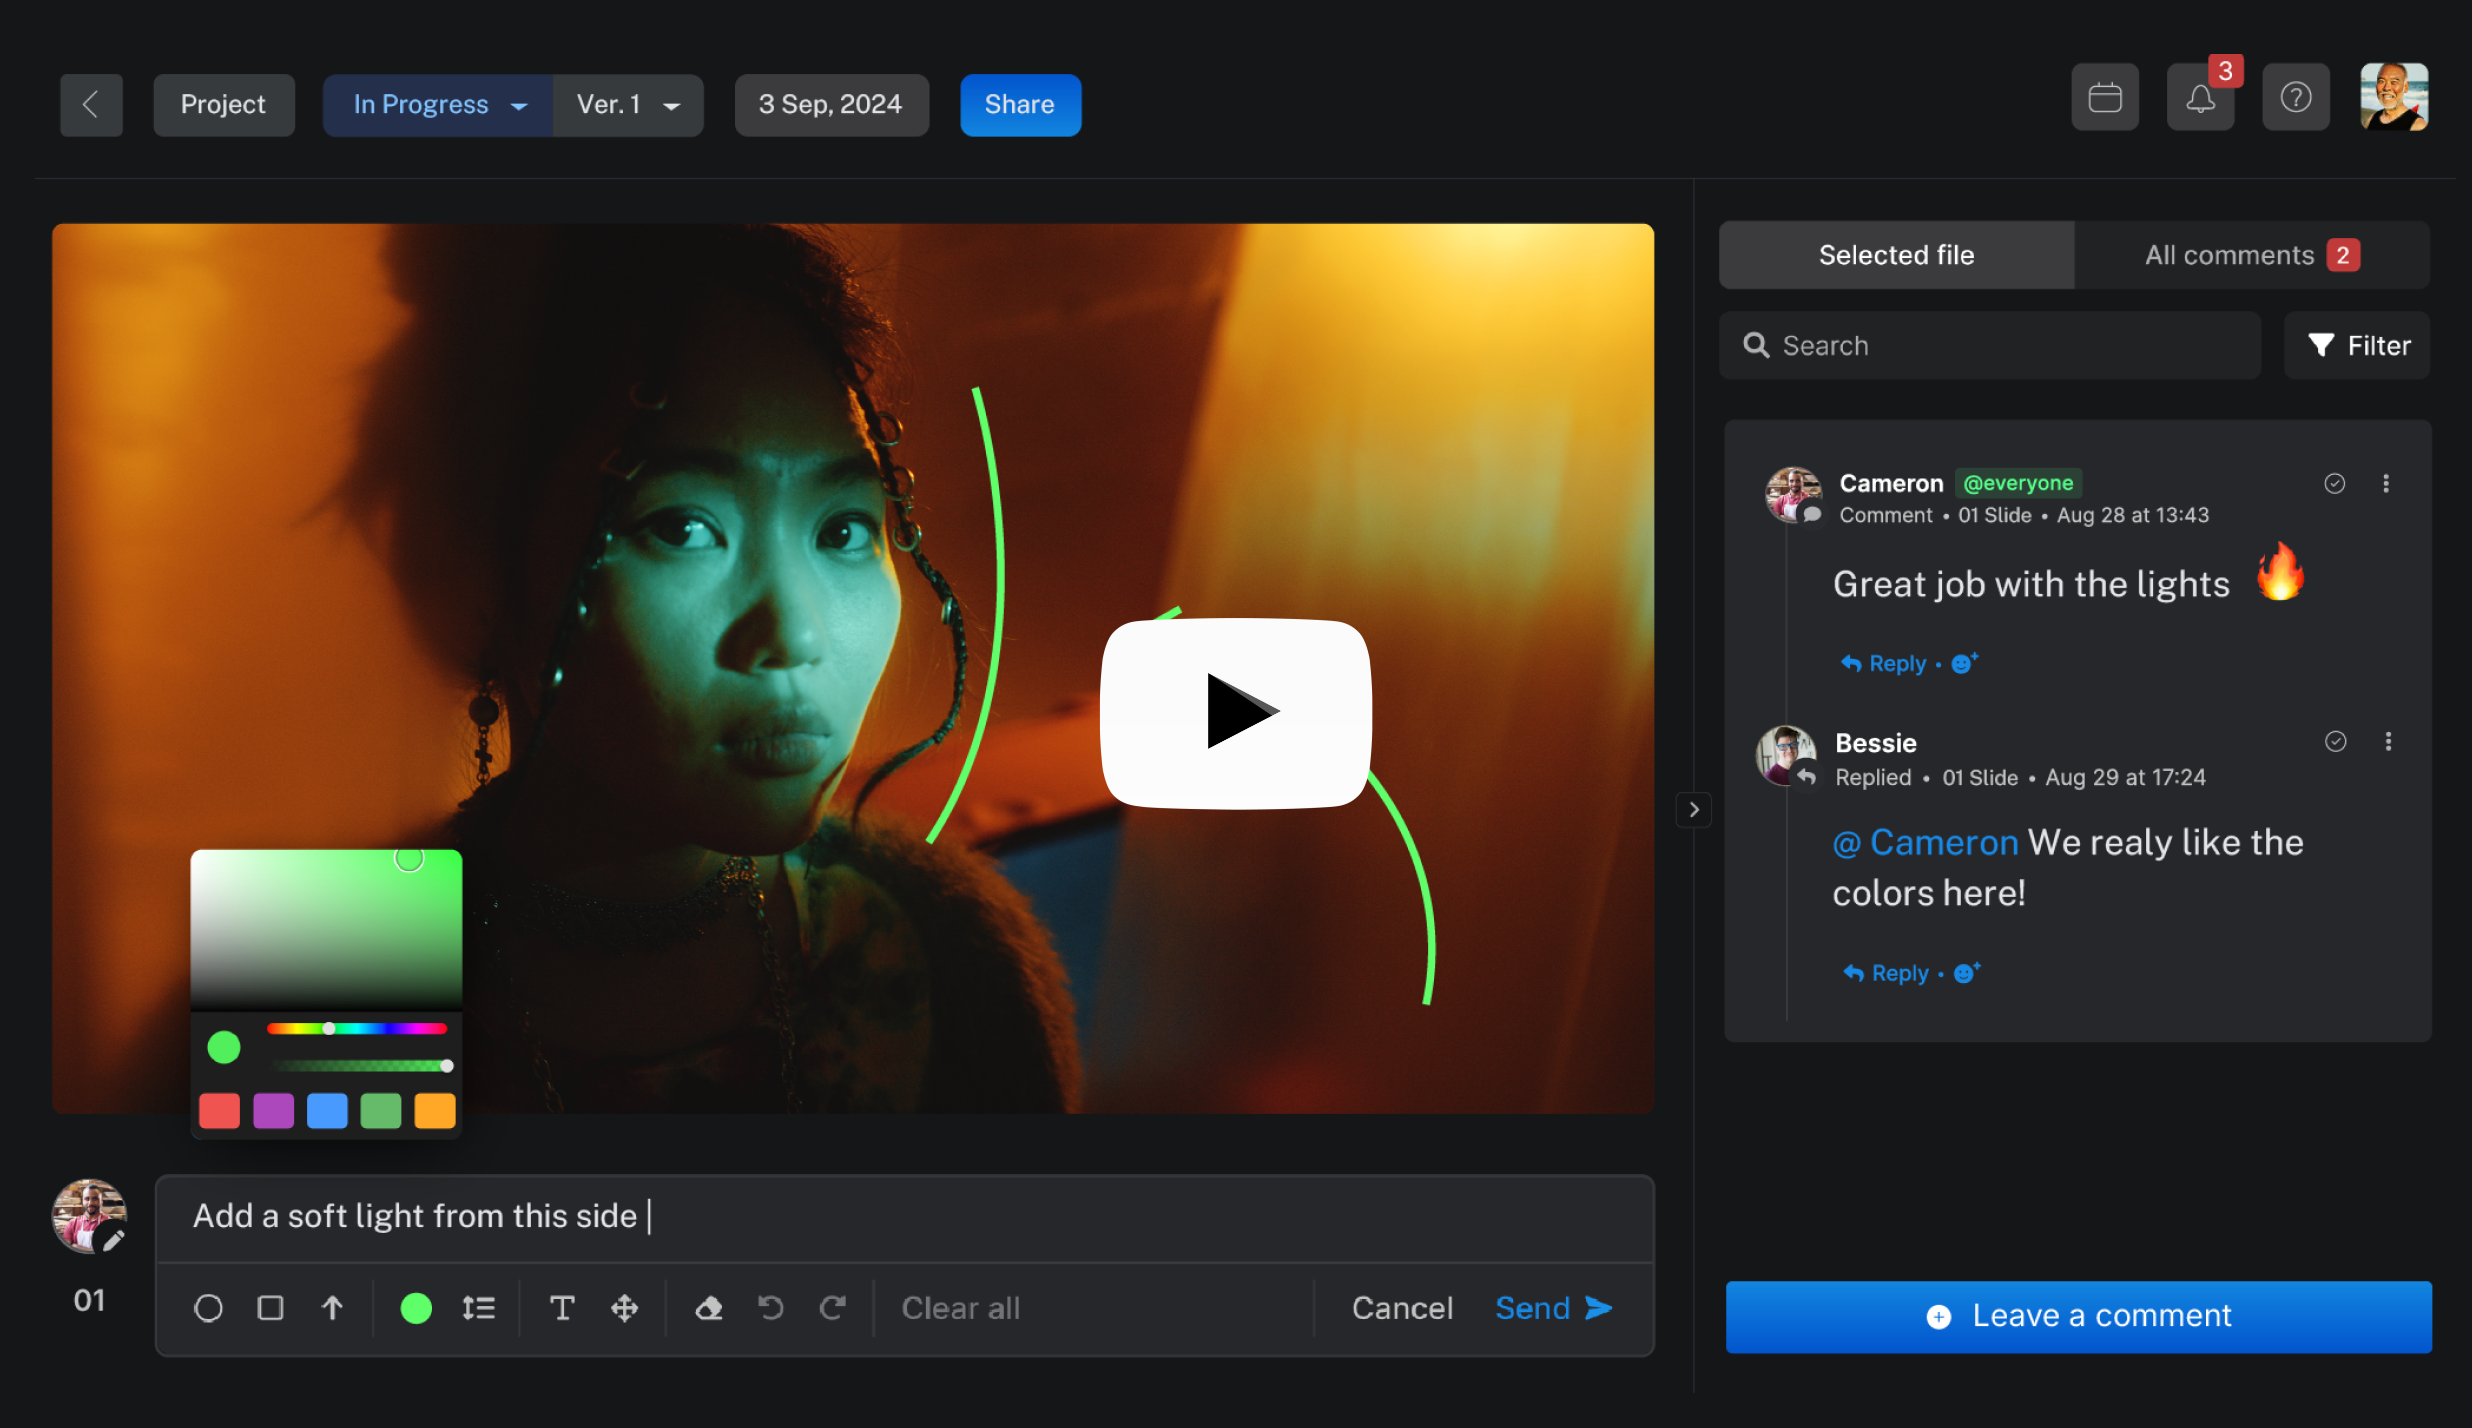Image resolution: width=2472 pixels, height=1428 pixels.
Task: Select the circle drawing tool
Action: (208, 1308)
